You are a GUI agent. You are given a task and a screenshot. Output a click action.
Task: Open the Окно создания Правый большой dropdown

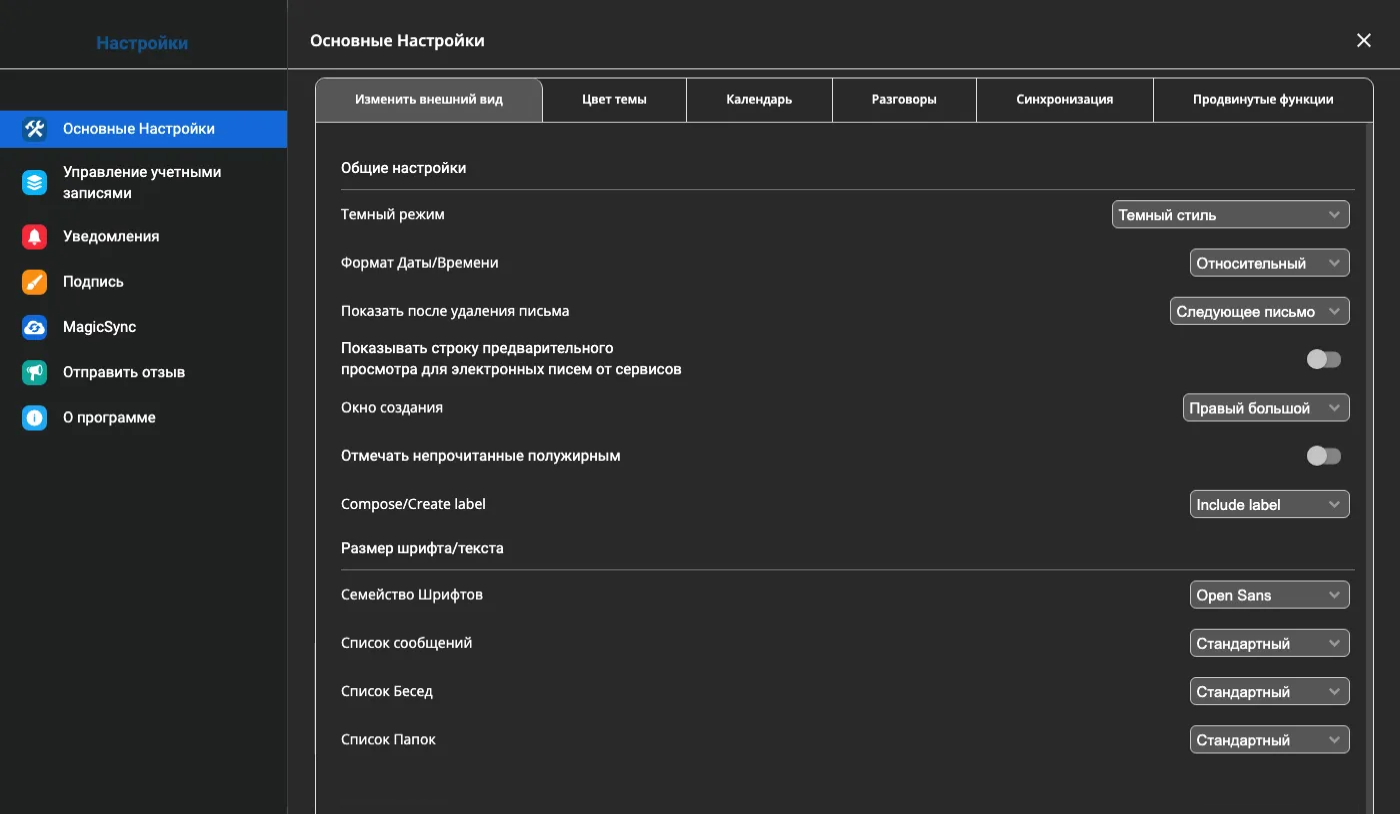[1266, 408]
